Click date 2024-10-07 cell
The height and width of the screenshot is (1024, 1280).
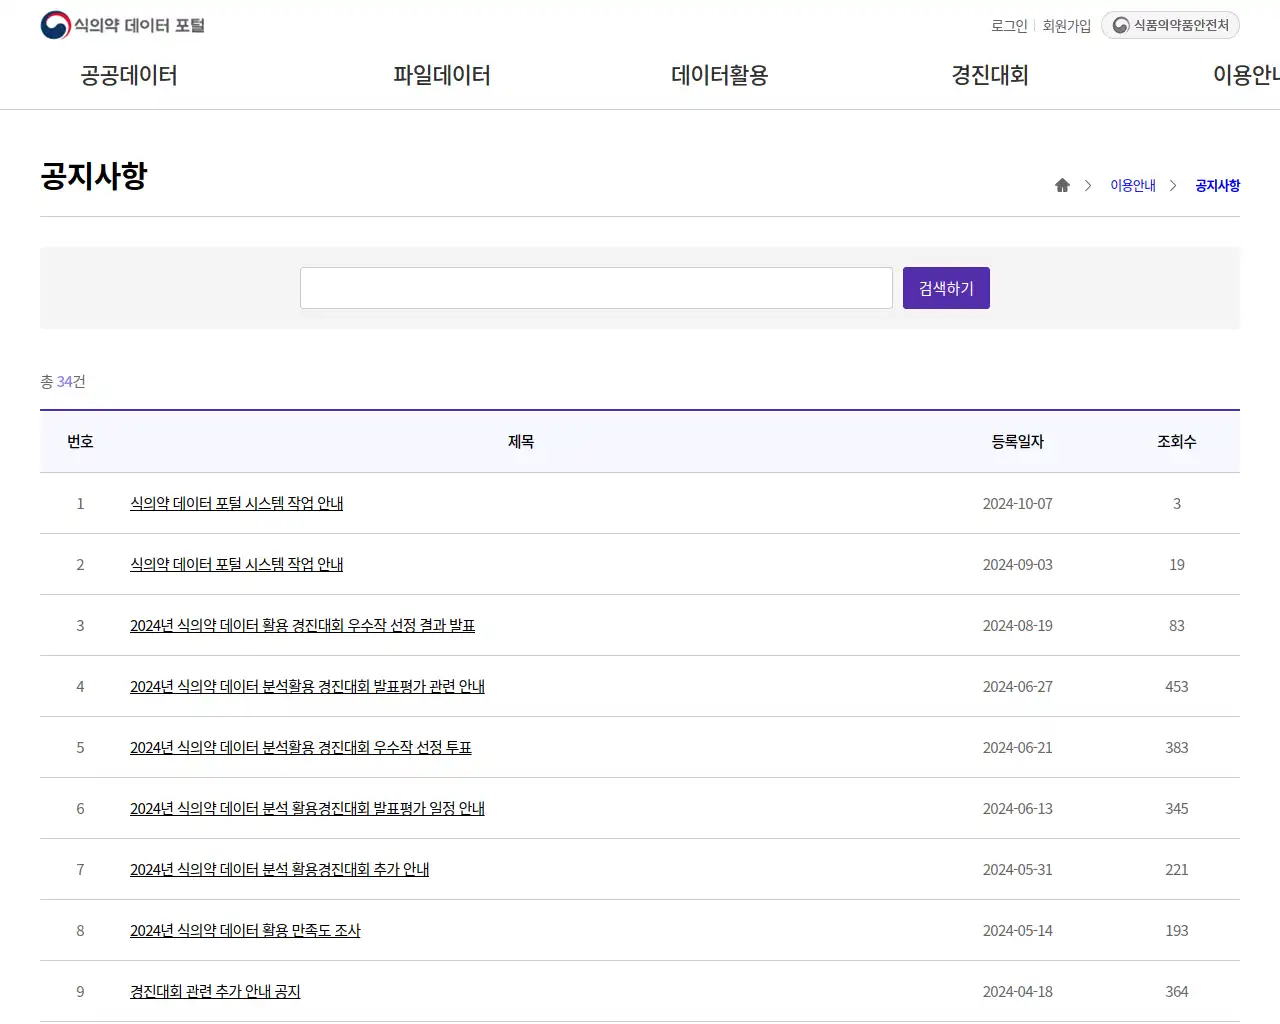(1018, 503)
